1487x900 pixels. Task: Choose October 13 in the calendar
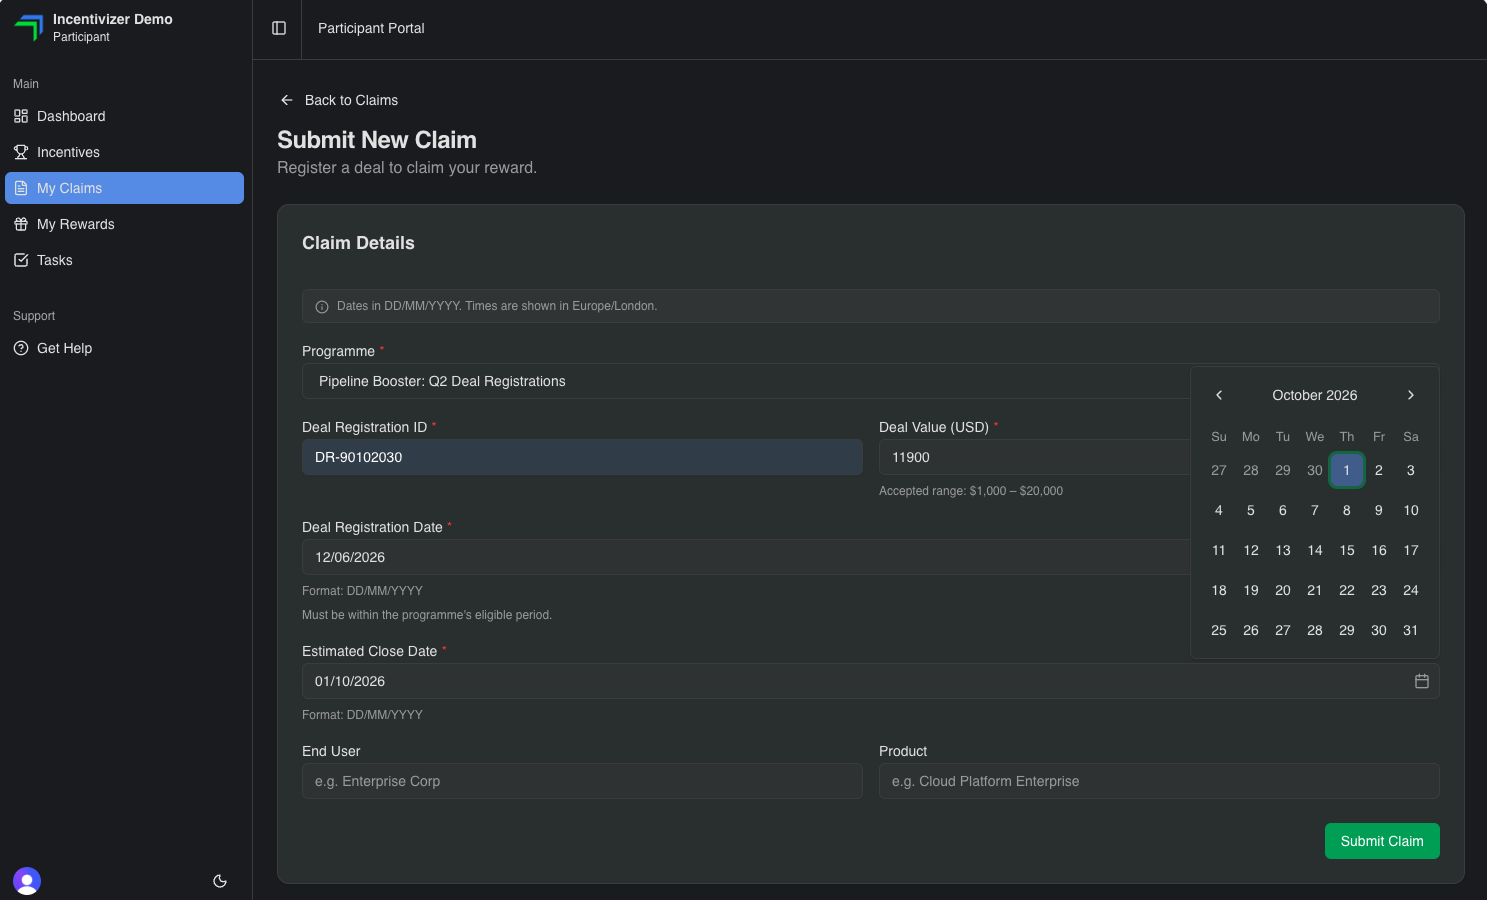coord(1283,550)
